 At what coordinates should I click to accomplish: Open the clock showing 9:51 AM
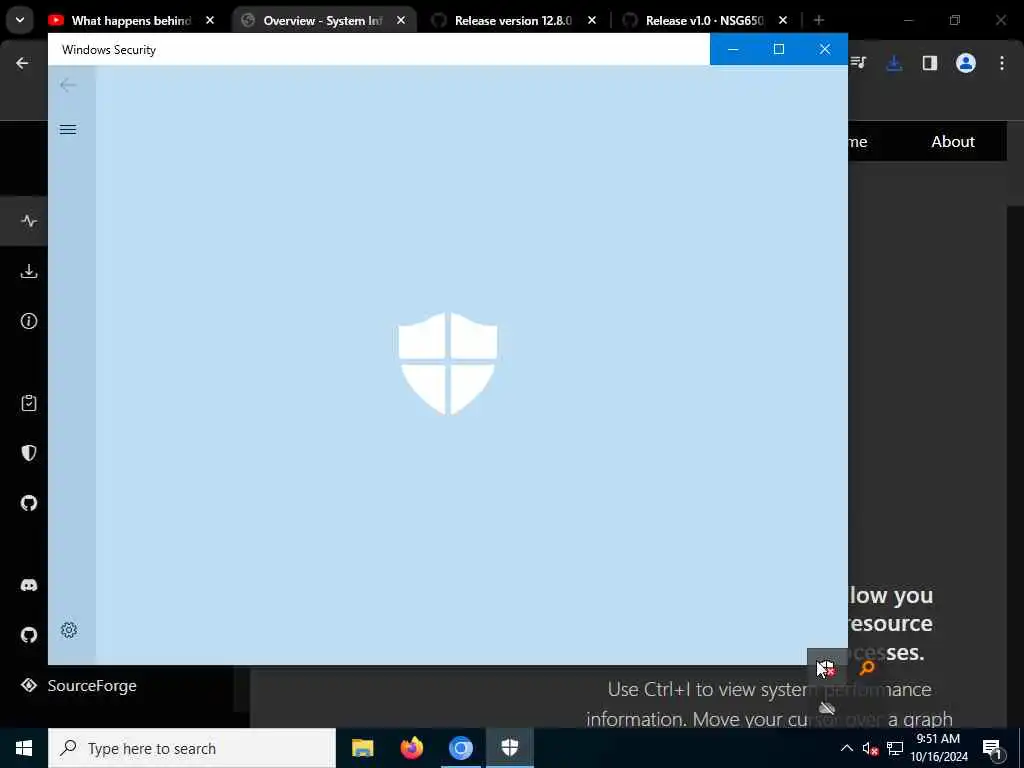[x=938, y=748]
